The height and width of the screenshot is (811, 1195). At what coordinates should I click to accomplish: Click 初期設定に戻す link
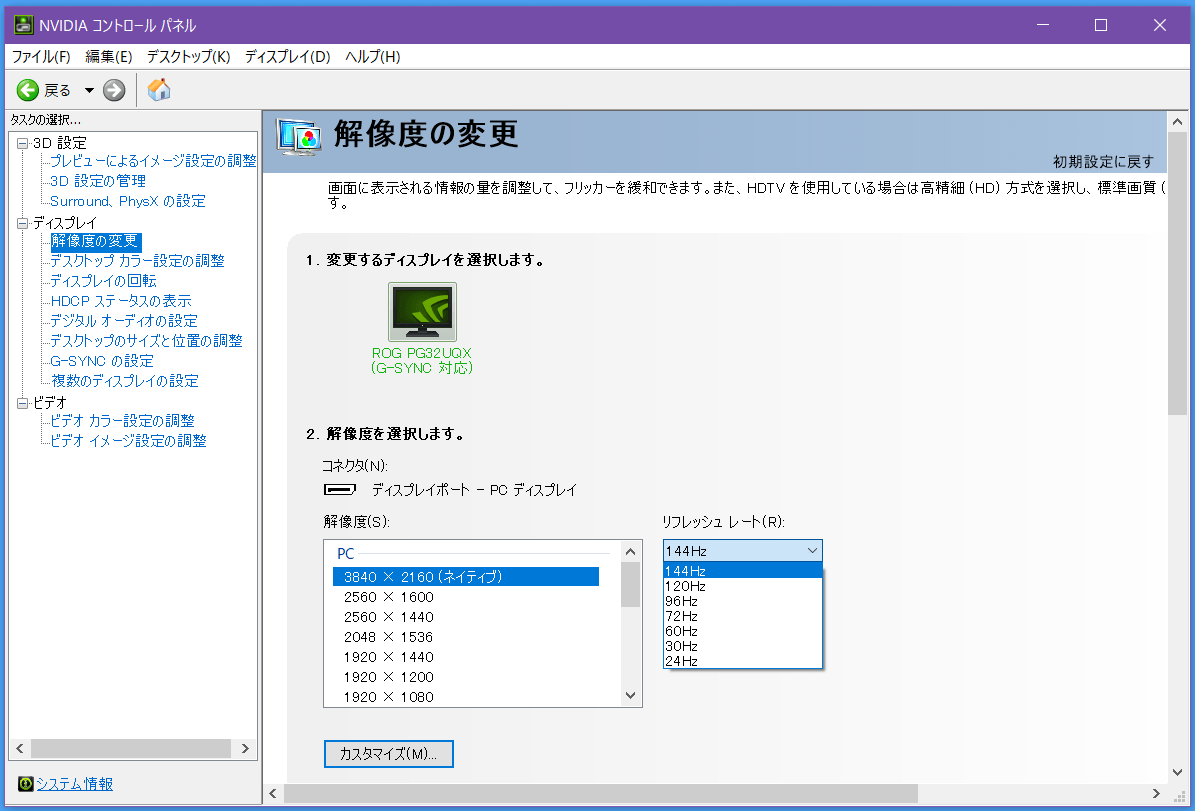click(x=1103, y=162)
